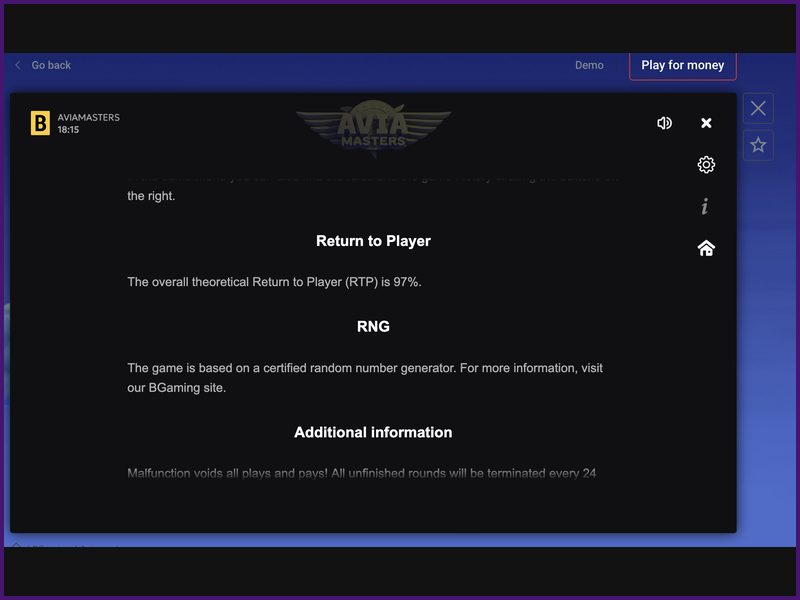Click the Additional information heading
Screen dimensions: 800x600
[373, 432]
